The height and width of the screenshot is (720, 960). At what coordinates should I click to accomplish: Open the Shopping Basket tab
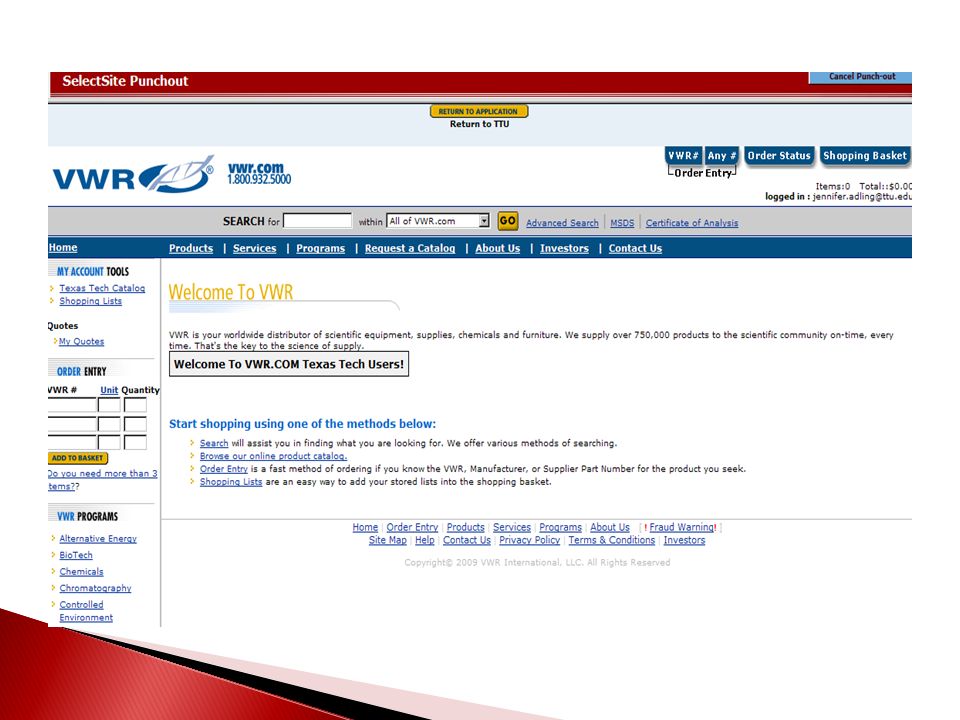[x=864, y=156]
